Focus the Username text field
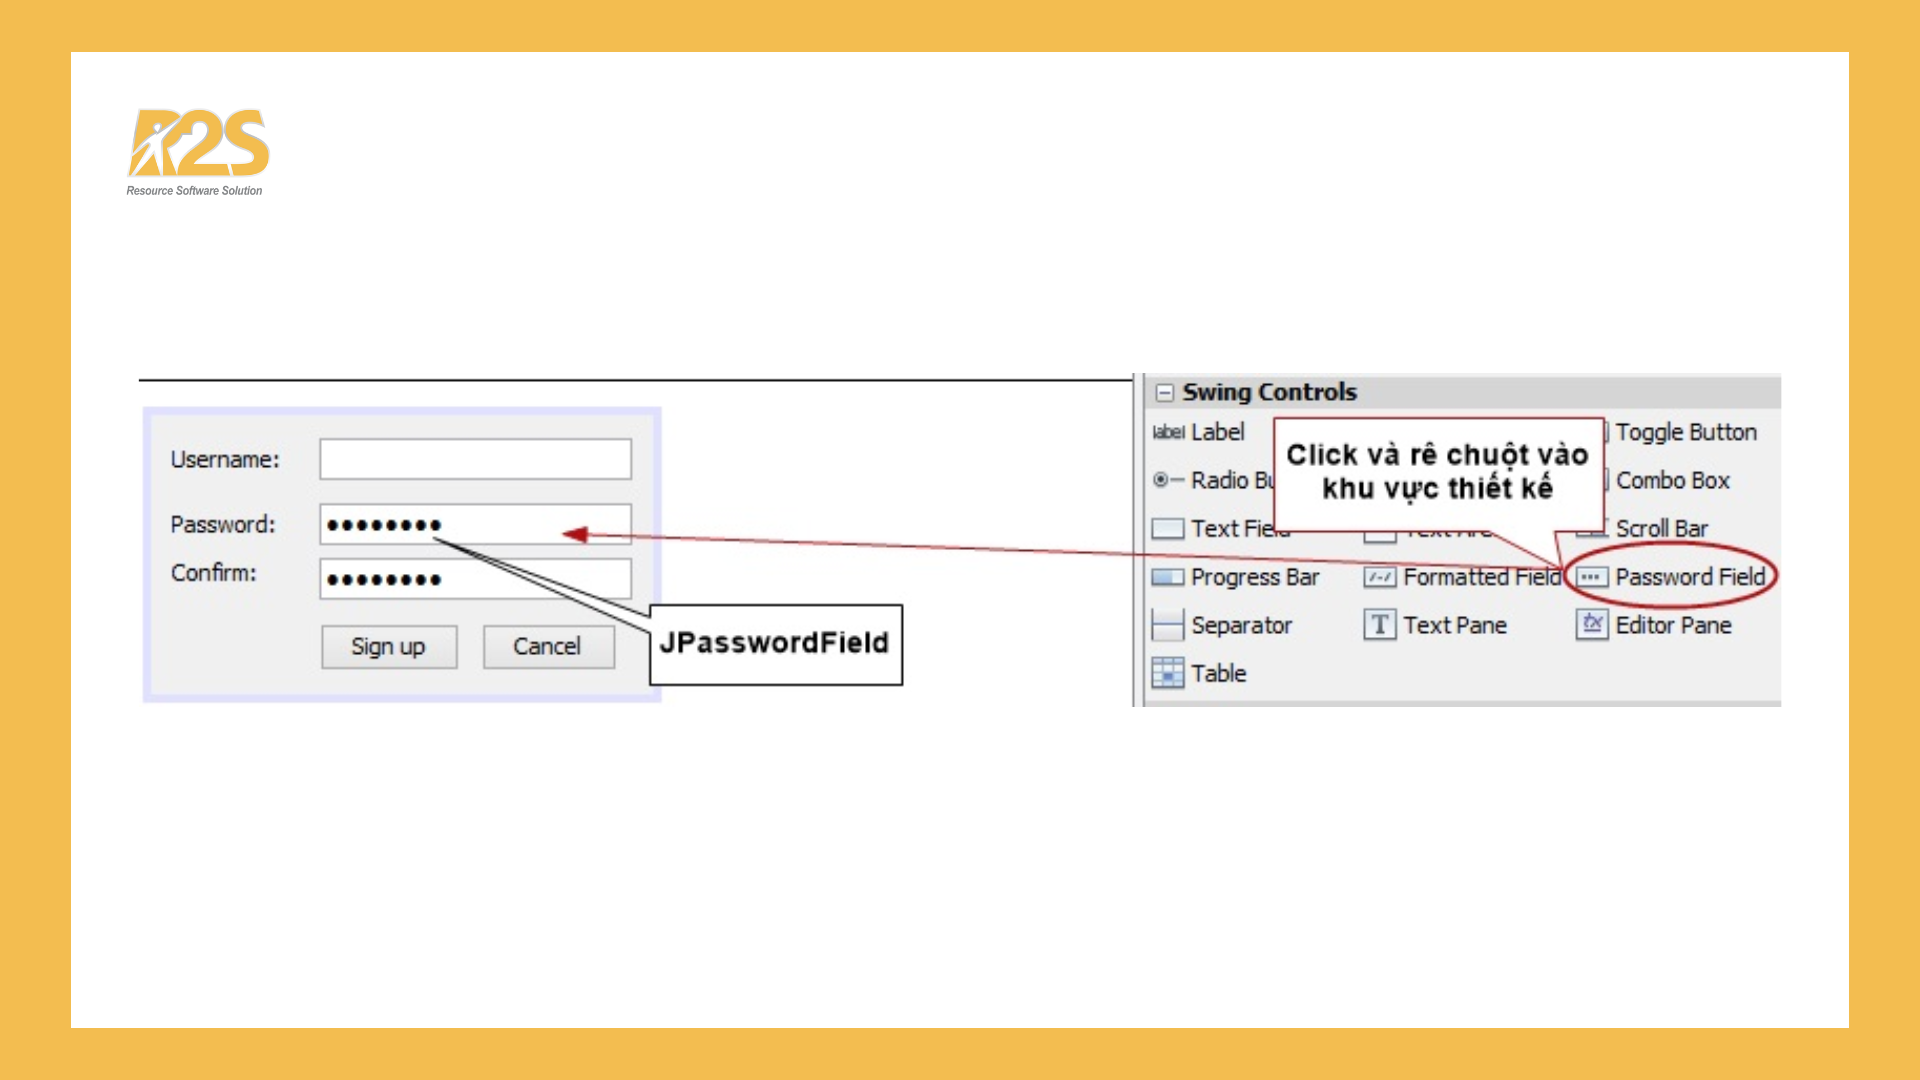The width and height of the screenshot is (1920, 1080). coord(475,459)
